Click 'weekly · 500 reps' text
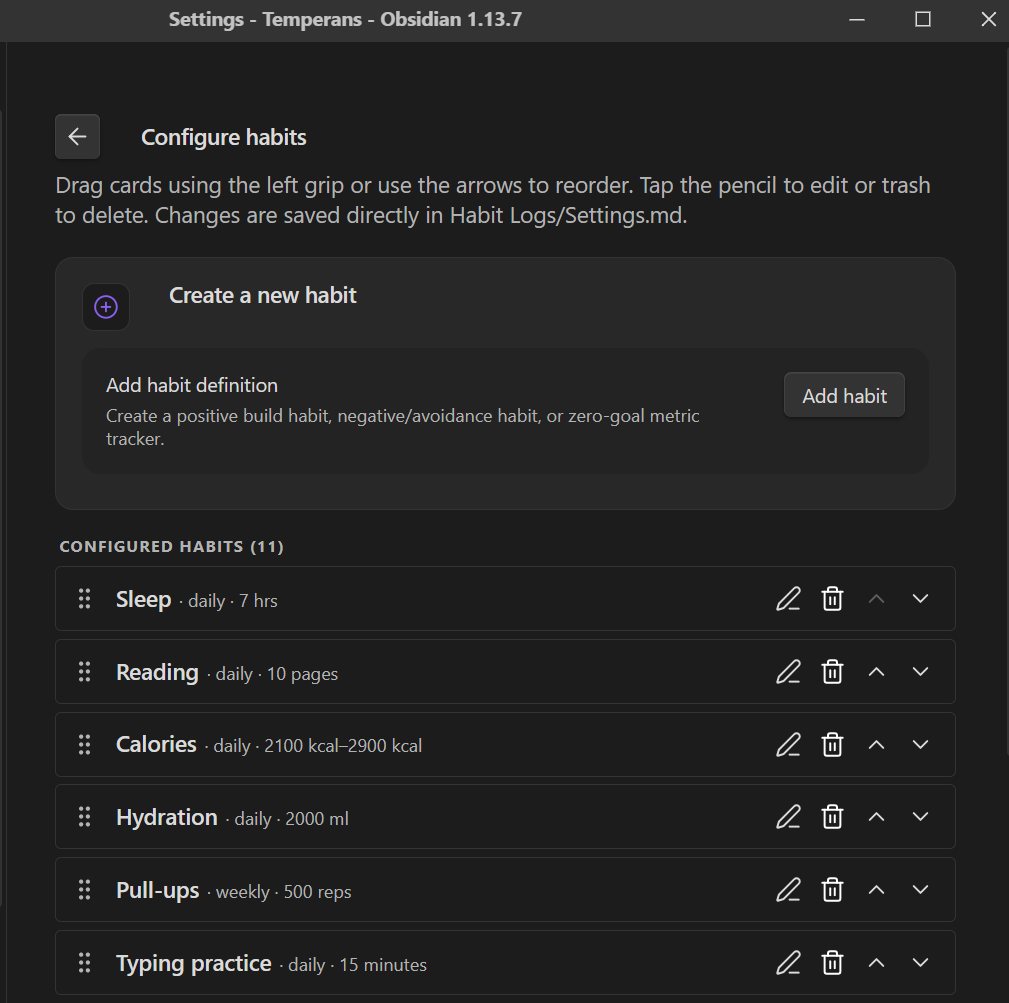1009x1003 pixels. 284,892
